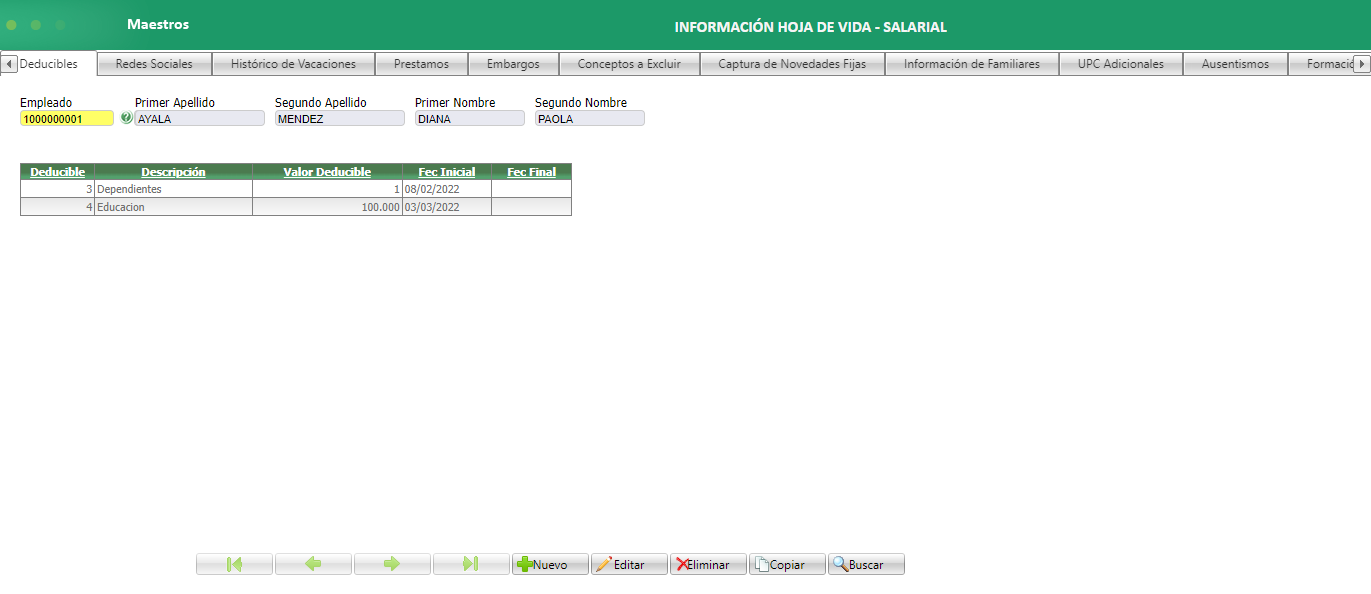Open Captura de Novedades Fijas tab

coord(792,64)
